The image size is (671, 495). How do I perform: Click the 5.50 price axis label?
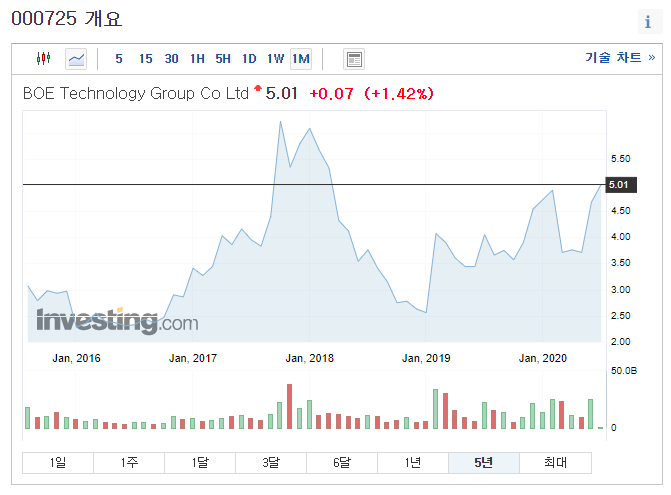[x=621, y=159]
